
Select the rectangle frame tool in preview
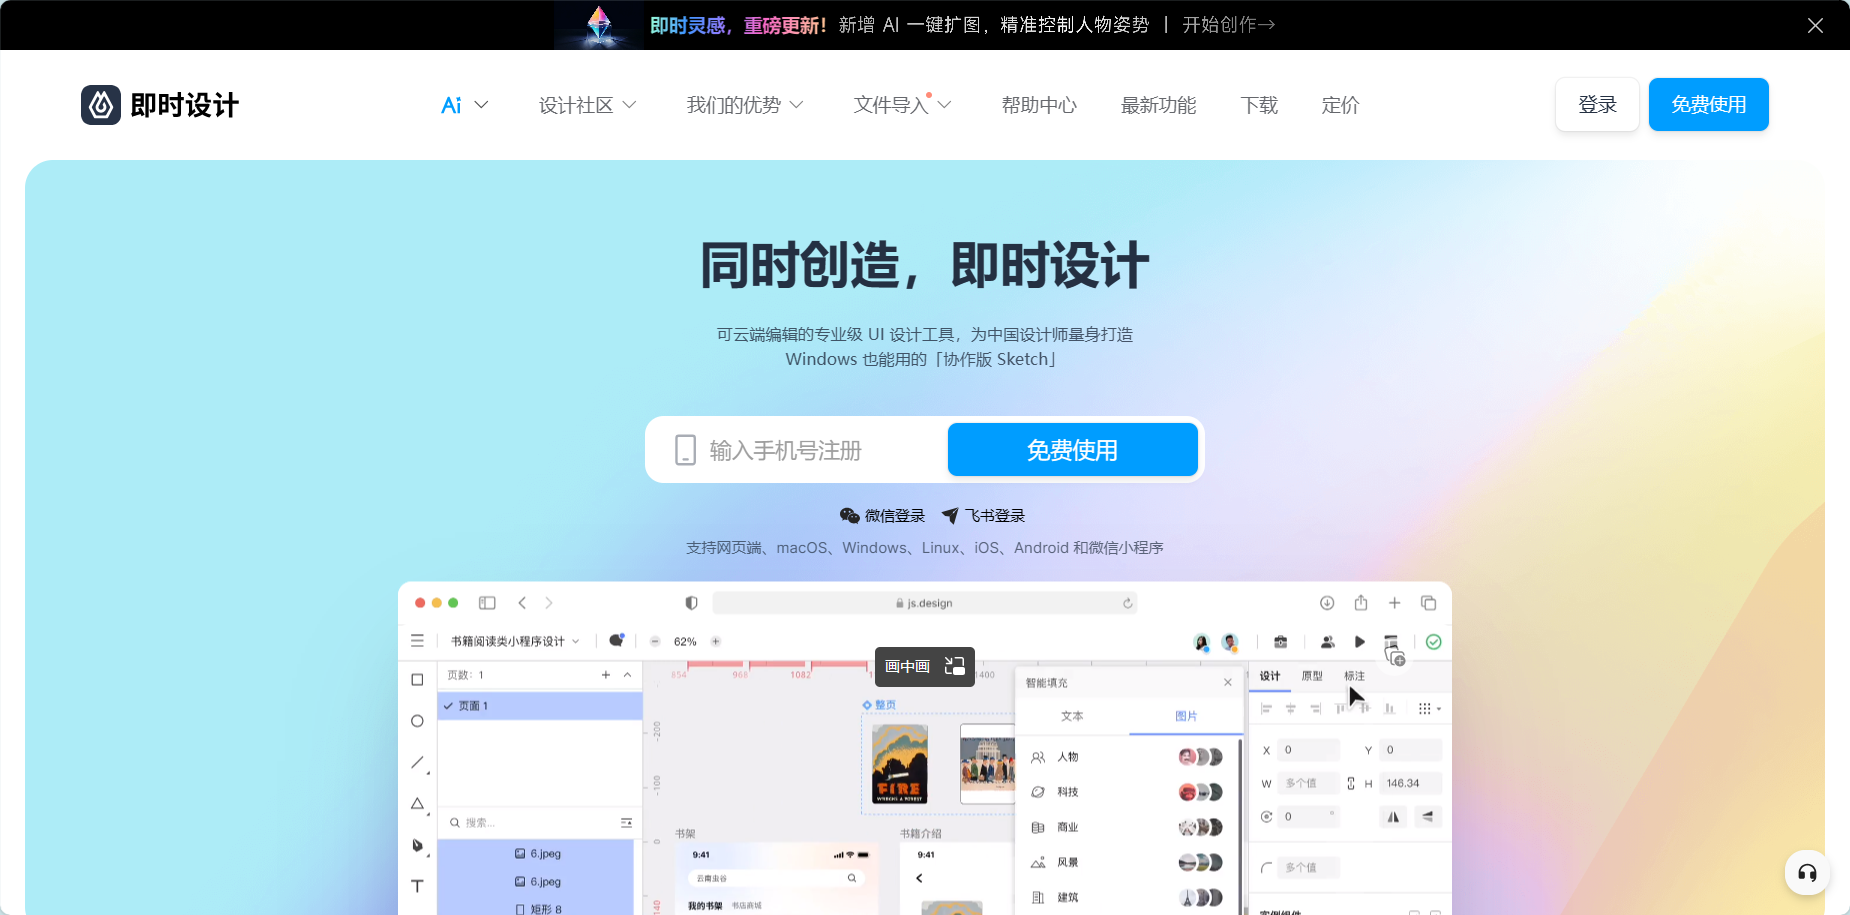[417, 680]
